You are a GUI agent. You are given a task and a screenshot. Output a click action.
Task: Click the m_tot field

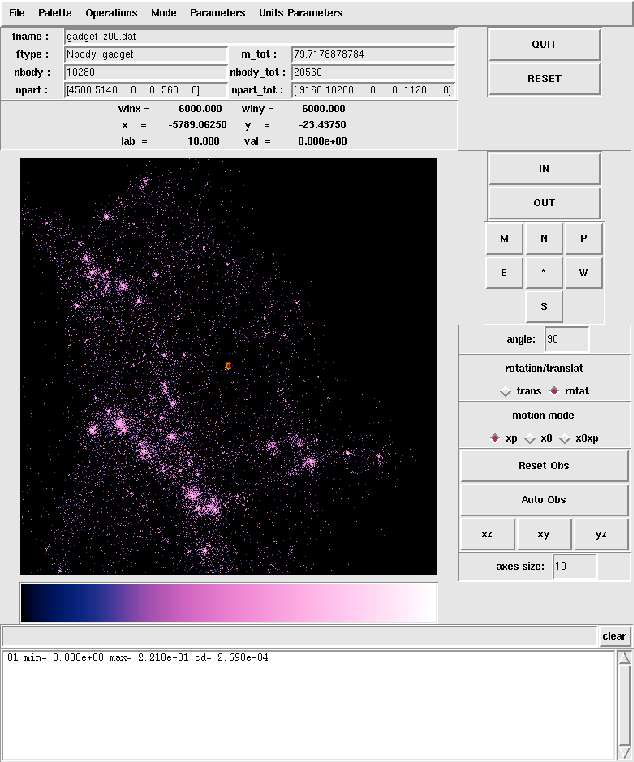click(x=373, y=54)
